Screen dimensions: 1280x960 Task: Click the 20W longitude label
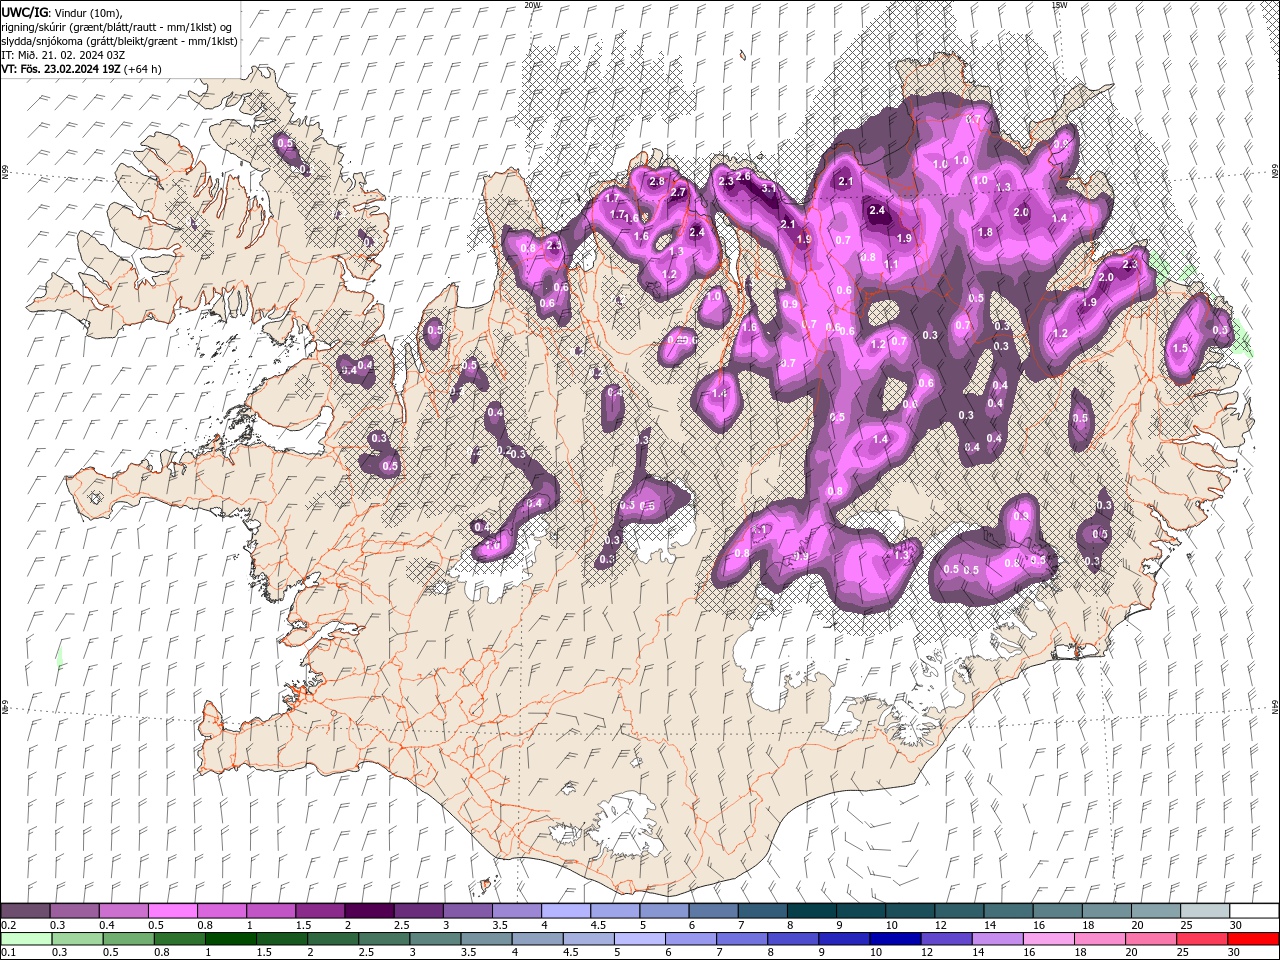point(532,5)
